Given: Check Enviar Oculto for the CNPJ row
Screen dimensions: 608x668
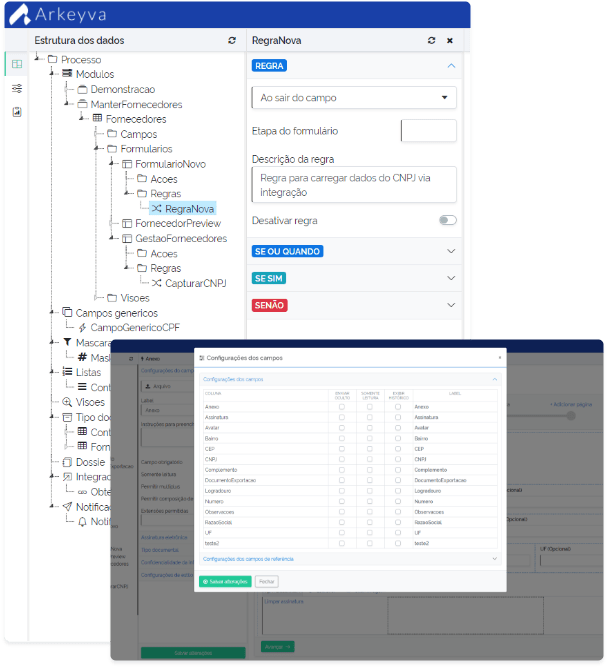Looking at the screenshot, I should pyautogui.click(x=342, y=459).
